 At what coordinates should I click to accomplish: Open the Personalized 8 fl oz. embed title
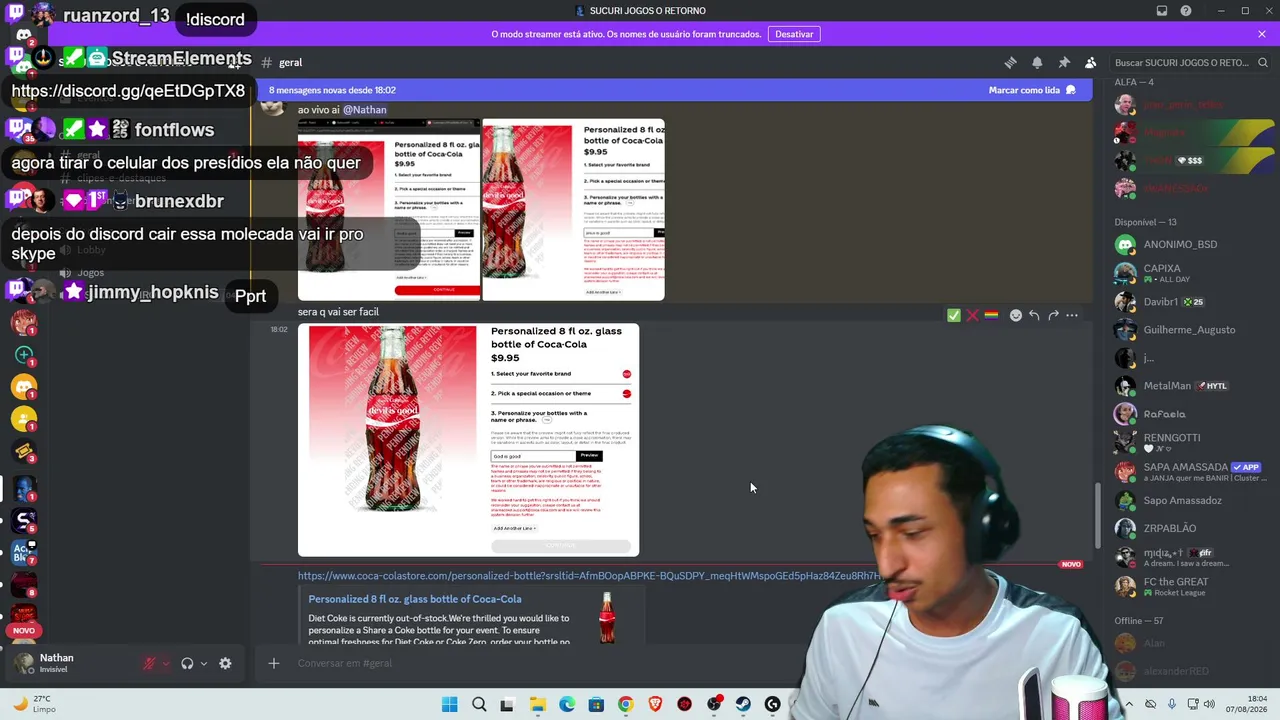415,599
